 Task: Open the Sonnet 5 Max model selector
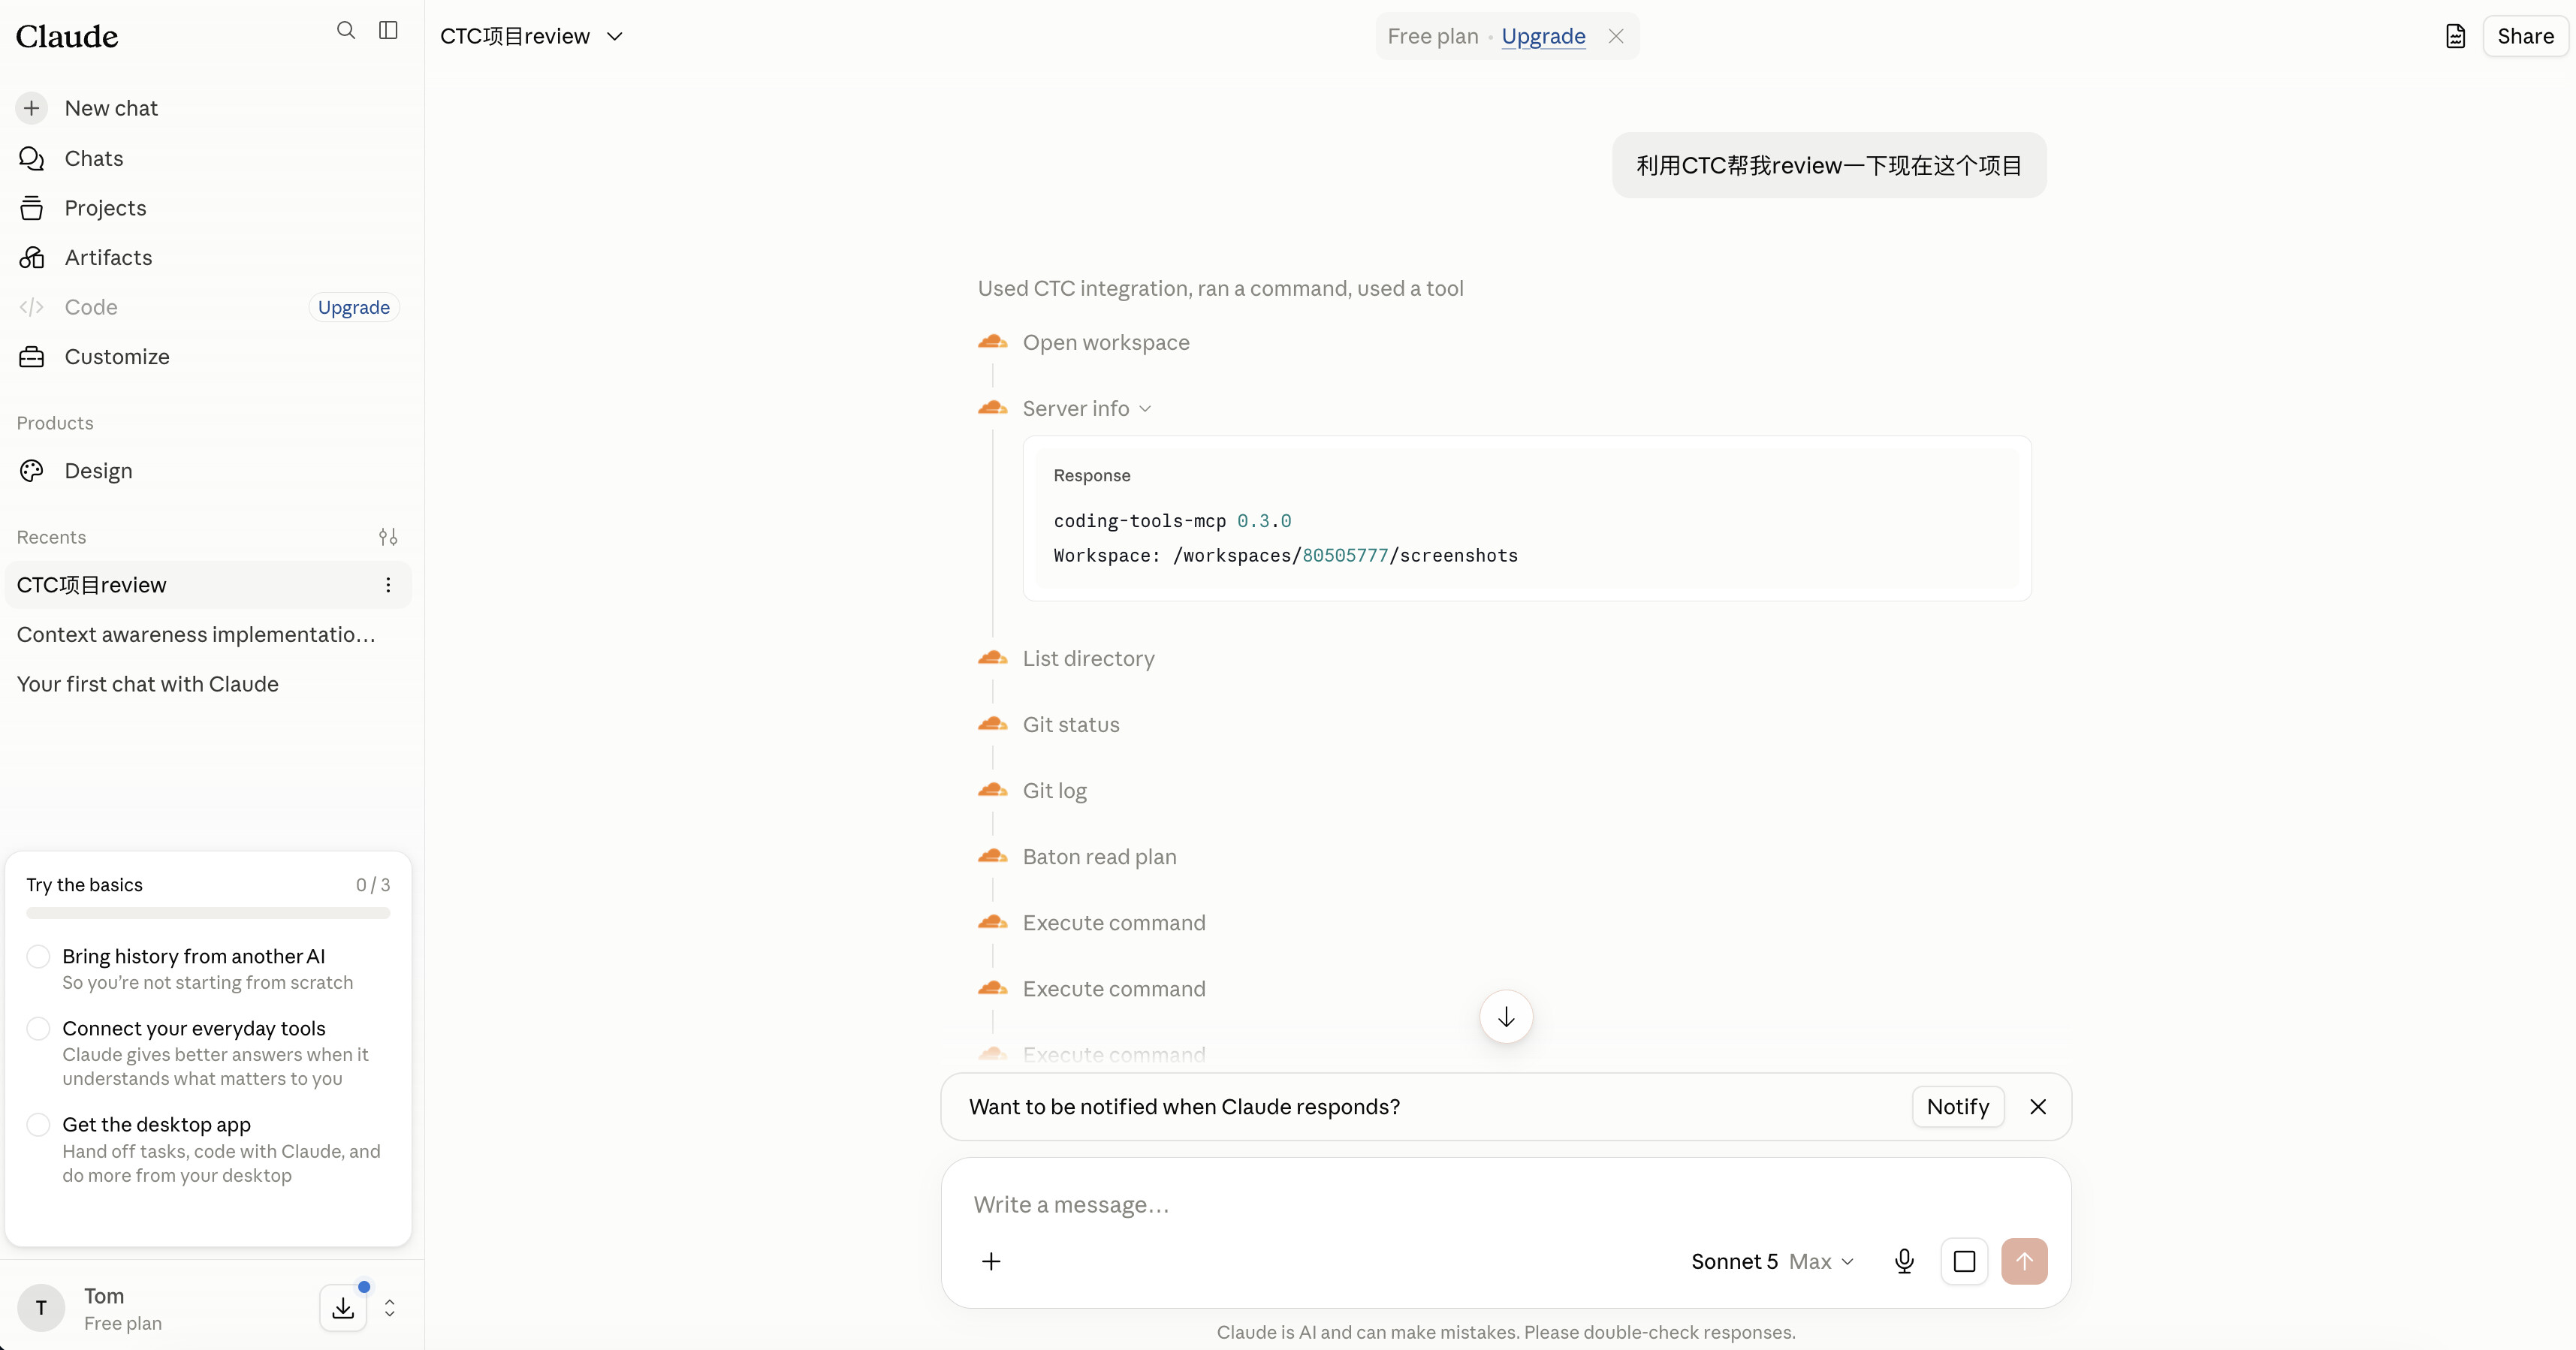[1772, 1262]
